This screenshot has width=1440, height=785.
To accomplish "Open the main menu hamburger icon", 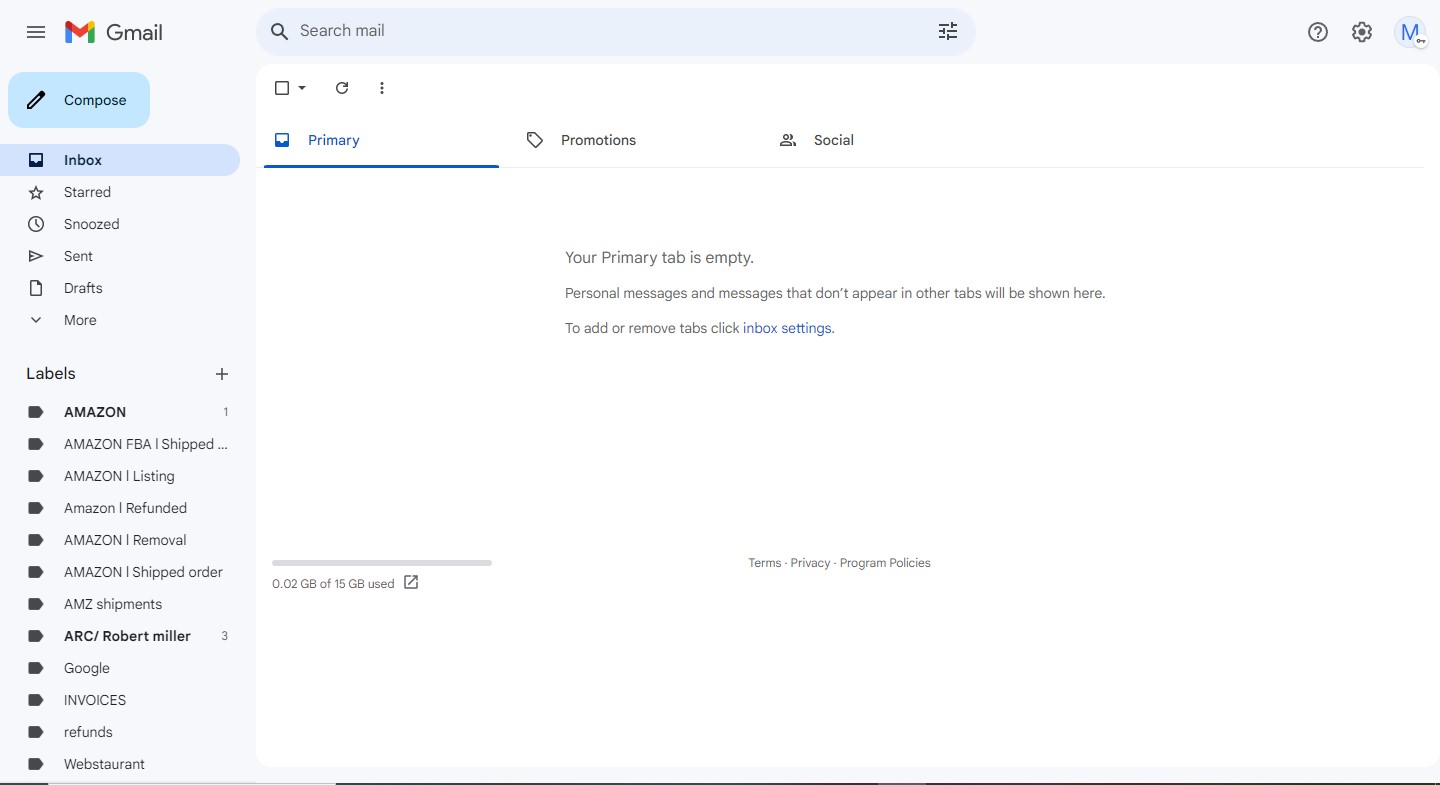I will click(x=36, y=32).
